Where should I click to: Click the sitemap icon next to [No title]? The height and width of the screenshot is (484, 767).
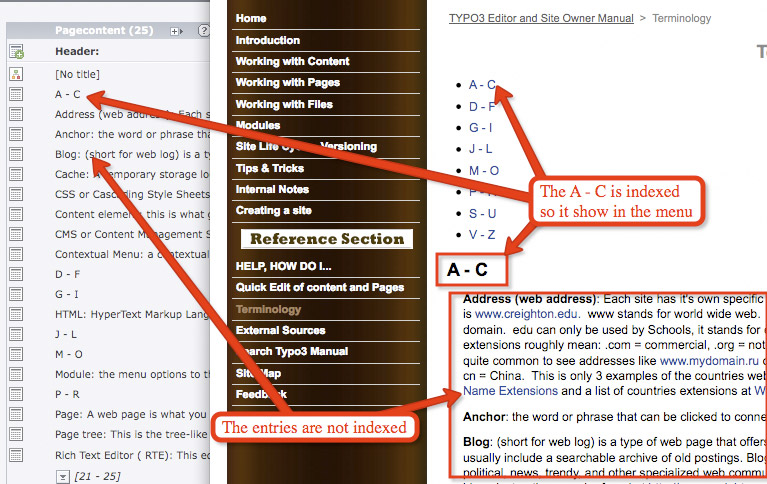tap(16, 74)
